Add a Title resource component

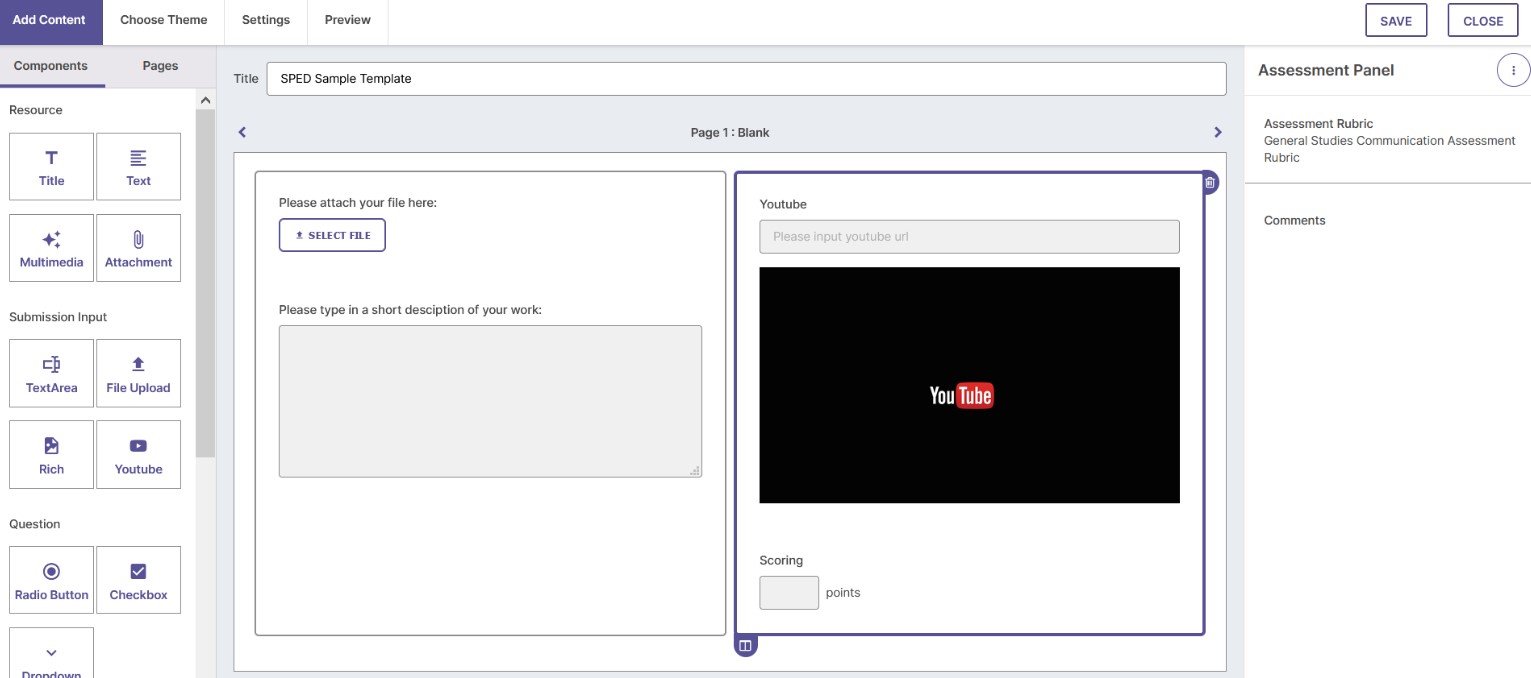(x=51, y=167)
